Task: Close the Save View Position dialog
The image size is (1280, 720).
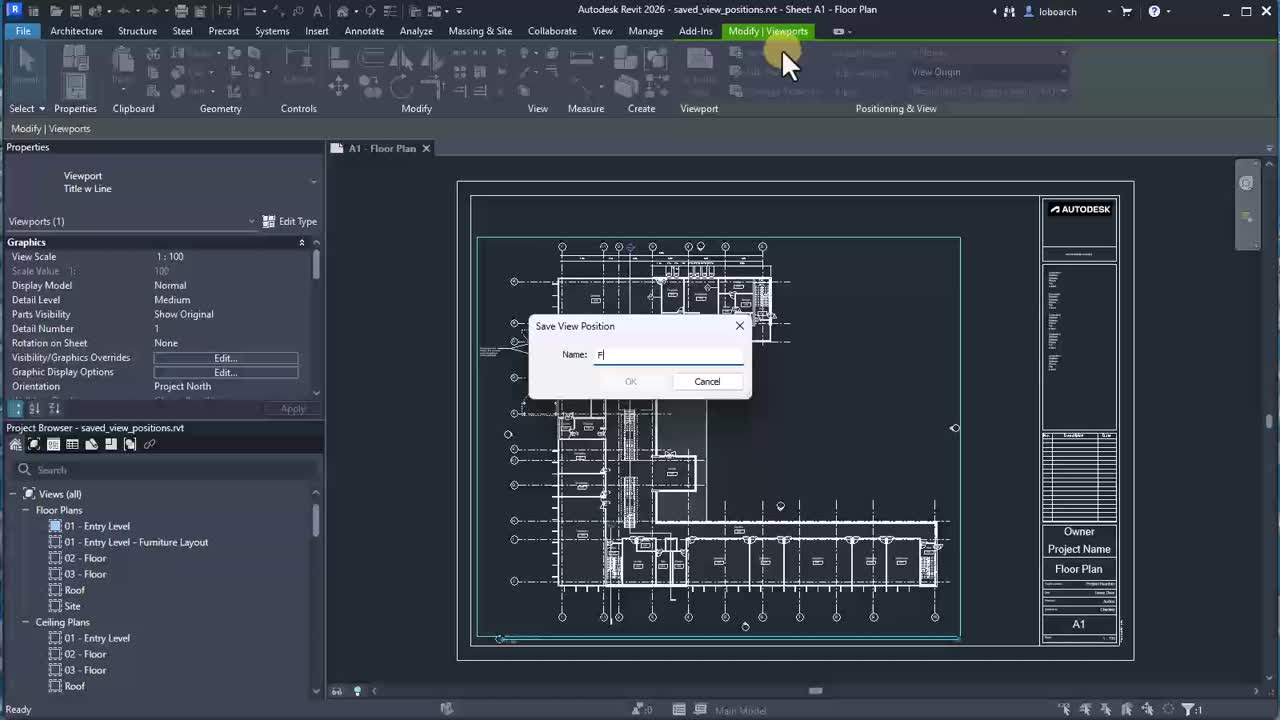Action: 740,326
